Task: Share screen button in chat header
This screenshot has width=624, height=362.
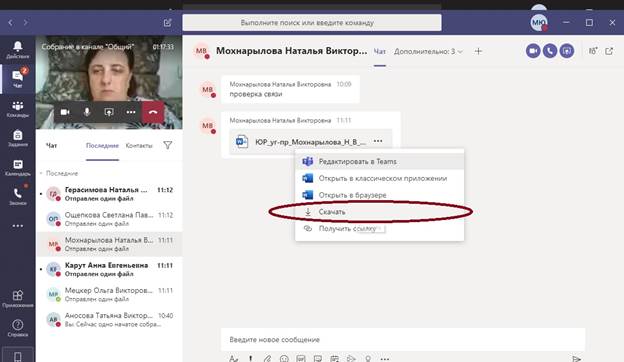Action: coord(567,51)
